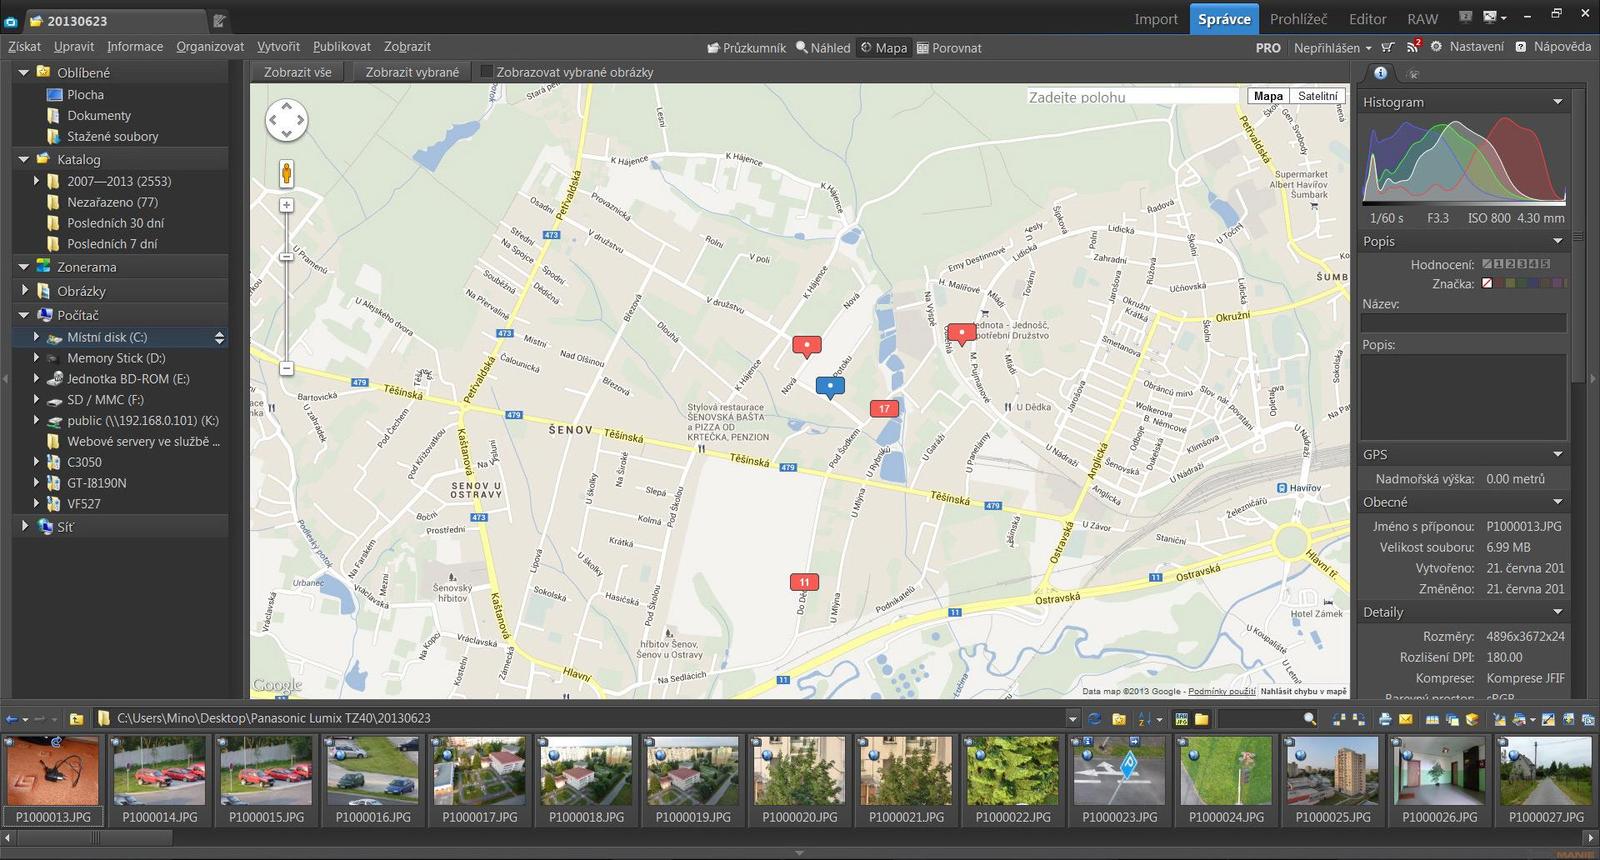Open Nápověda help
Viewport: 1600px width, 860px height.
[1553, 46]
